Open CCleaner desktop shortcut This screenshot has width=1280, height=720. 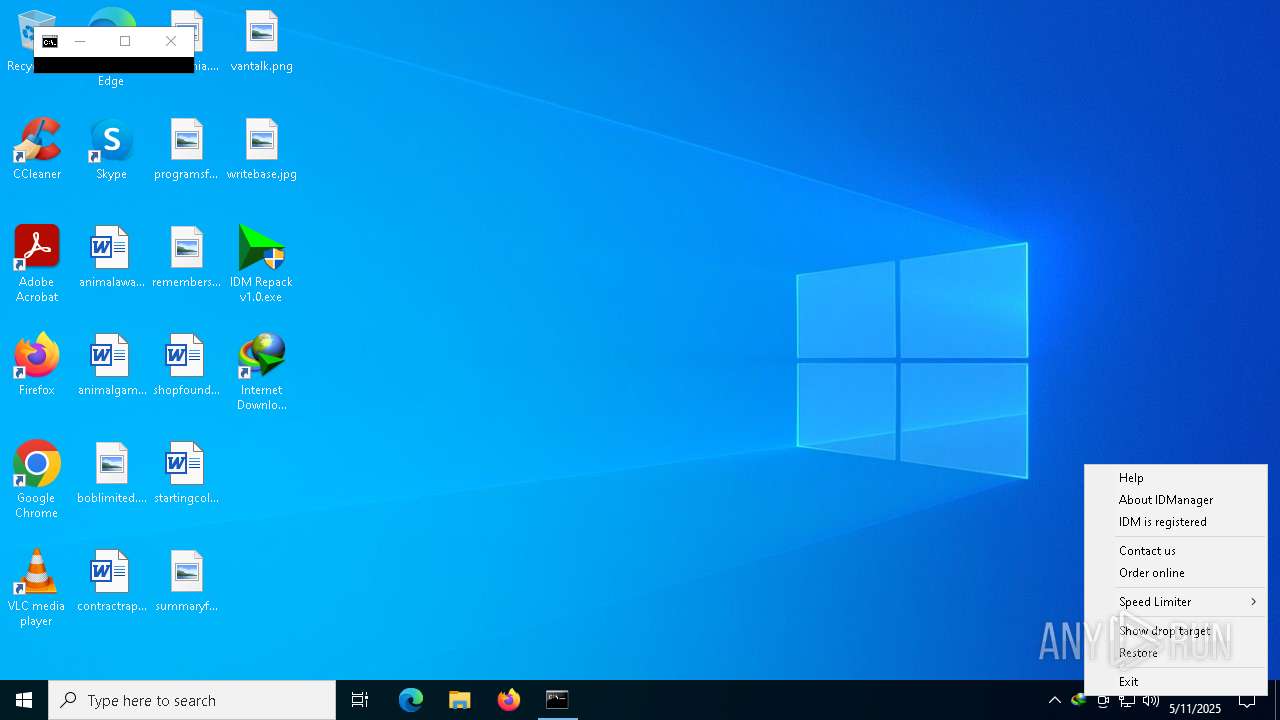pos(37,149)
